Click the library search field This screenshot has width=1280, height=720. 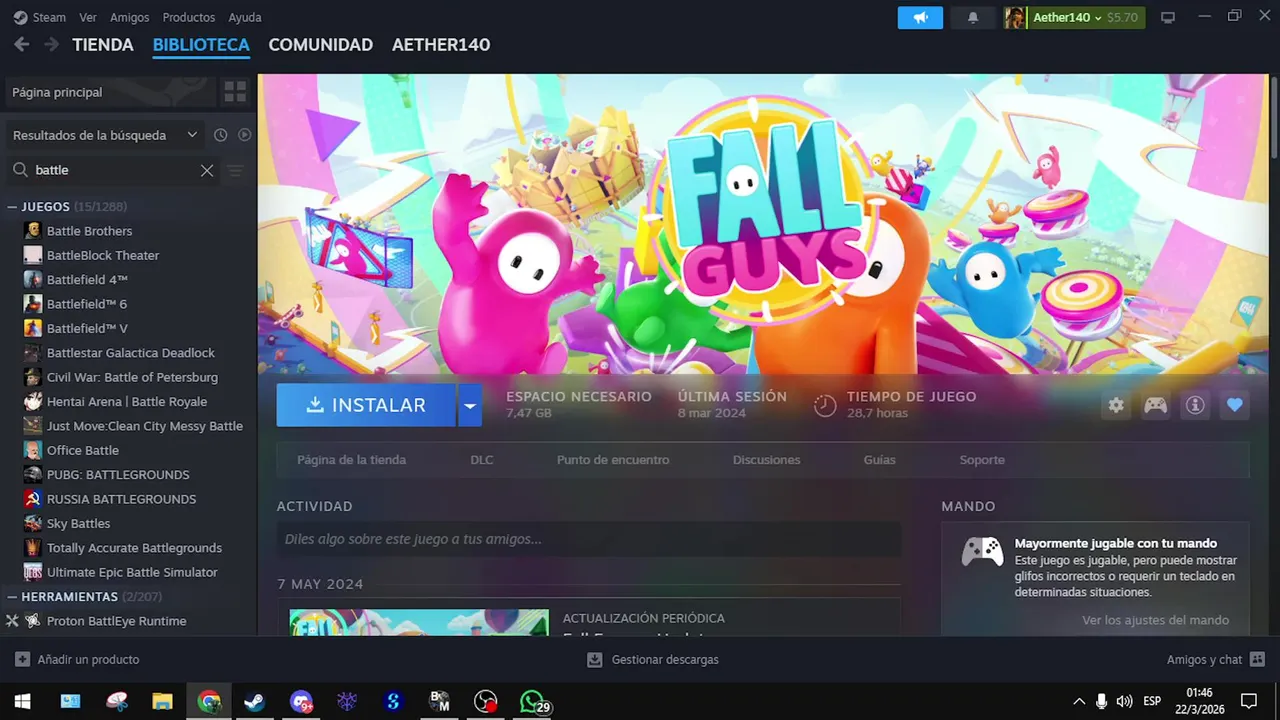(x=112, y=170)
